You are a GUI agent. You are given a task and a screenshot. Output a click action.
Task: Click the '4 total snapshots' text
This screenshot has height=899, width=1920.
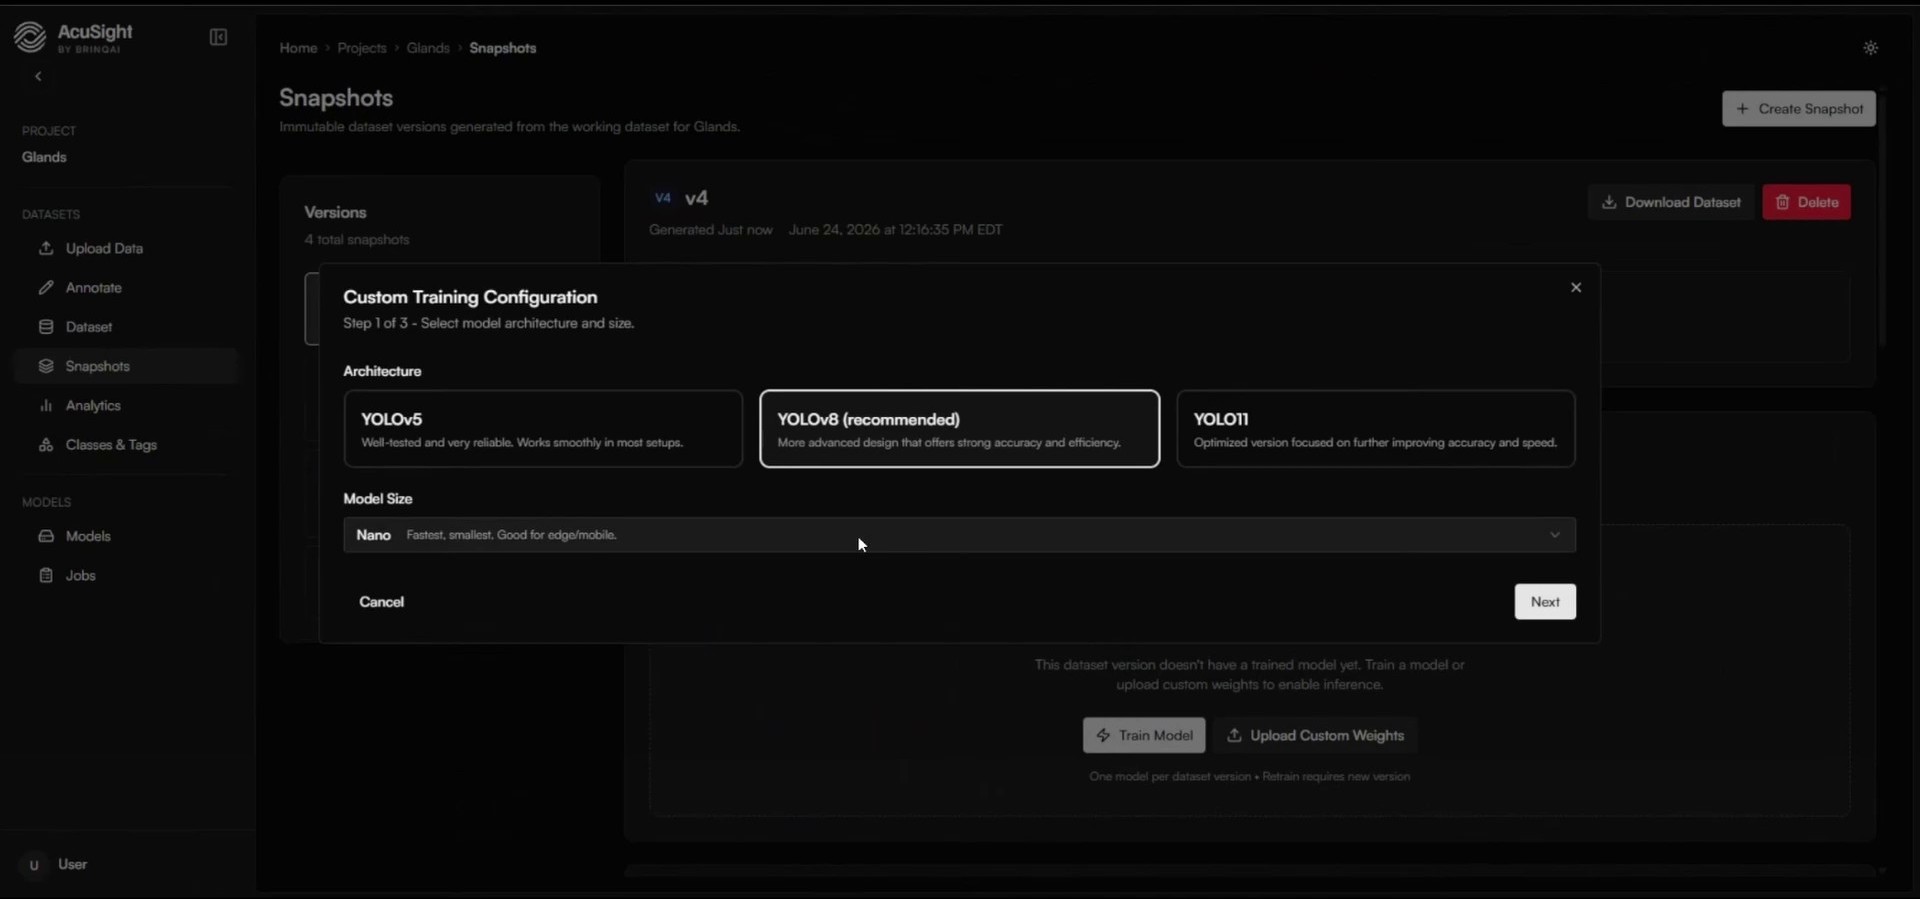pos(357,240)
